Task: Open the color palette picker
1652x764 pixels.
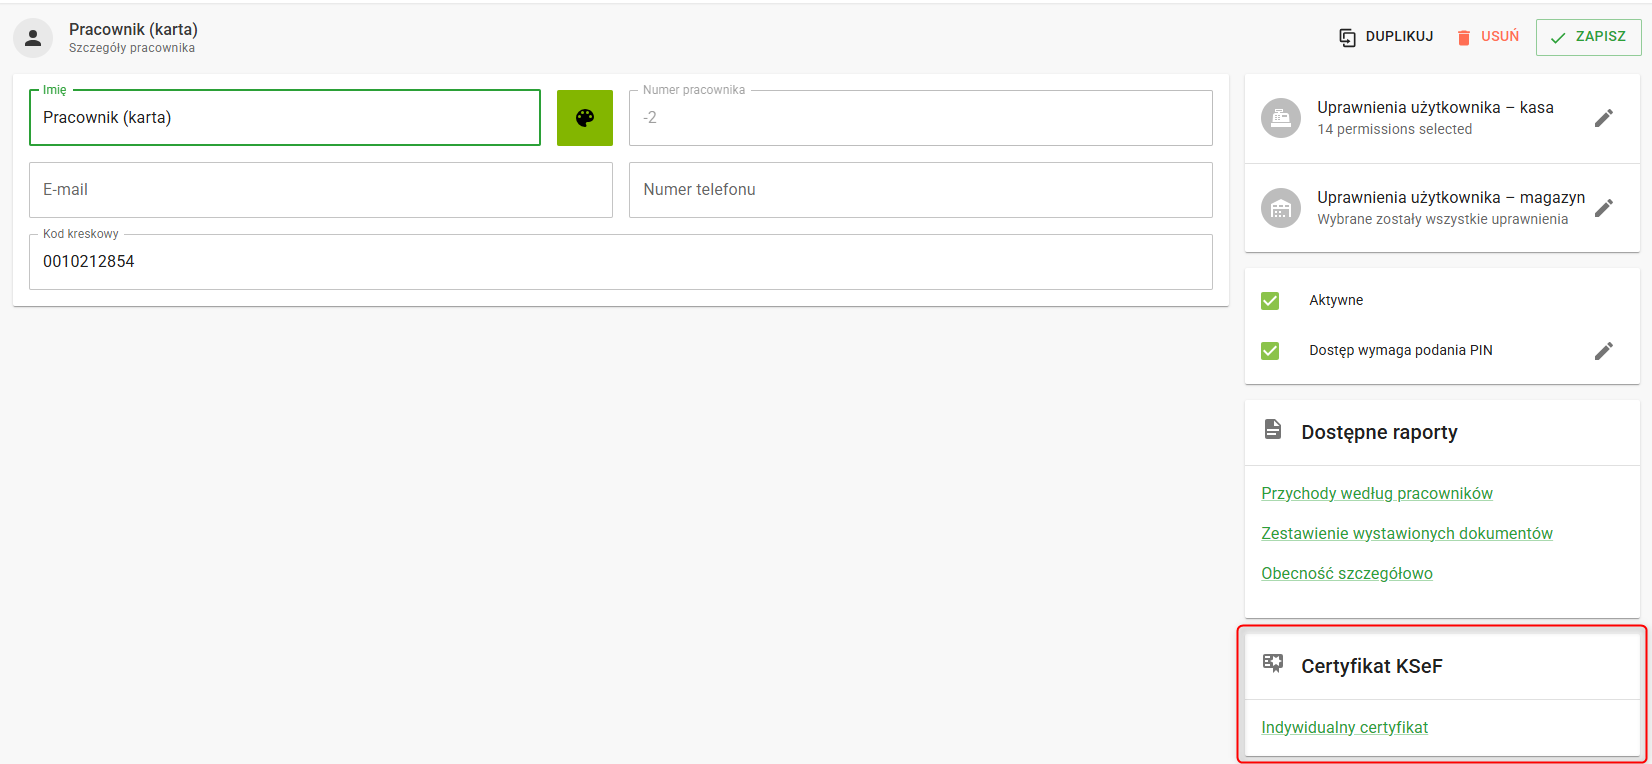Action: pyautogui.click(x=585, y=118)
